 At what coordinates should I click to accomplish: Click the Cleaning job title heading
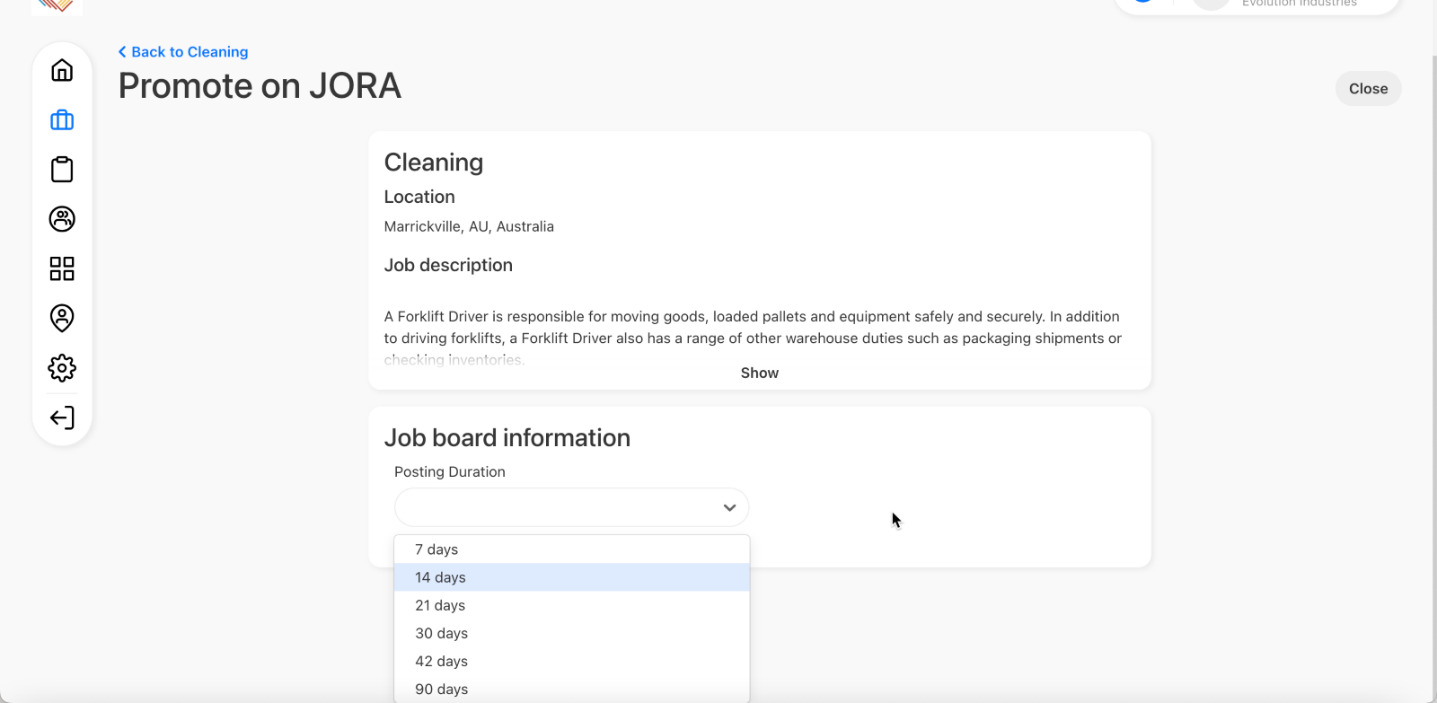[433, 162]
